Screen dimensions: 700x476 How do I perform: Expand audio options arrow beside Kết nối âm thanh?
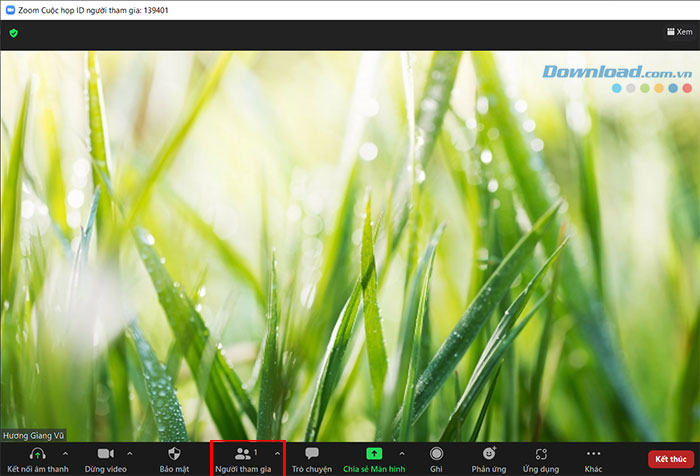[x=66, y=453]
